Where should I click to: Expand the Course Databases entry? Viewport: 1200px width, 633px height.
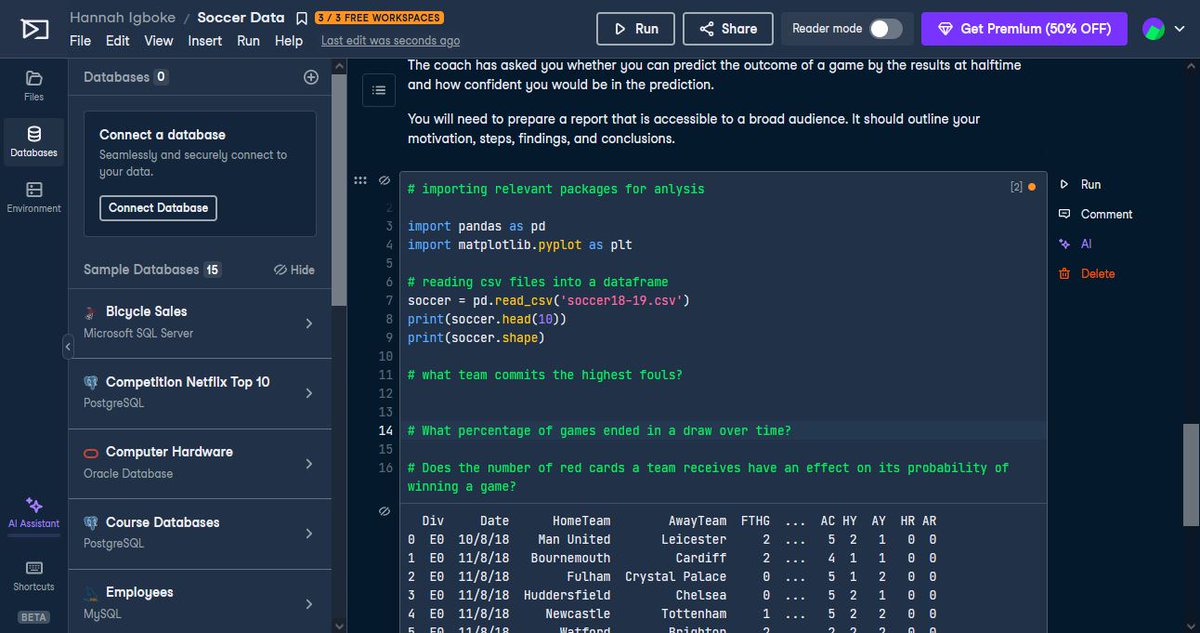[x=309, y=534]
